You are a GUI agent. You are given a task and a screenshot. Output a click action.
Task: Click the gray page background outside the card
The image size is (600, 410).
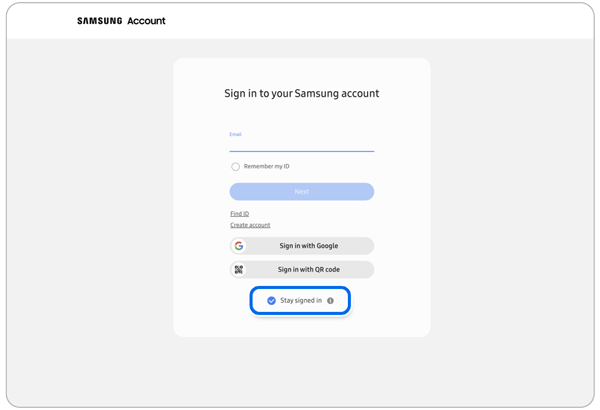(90, 220)
